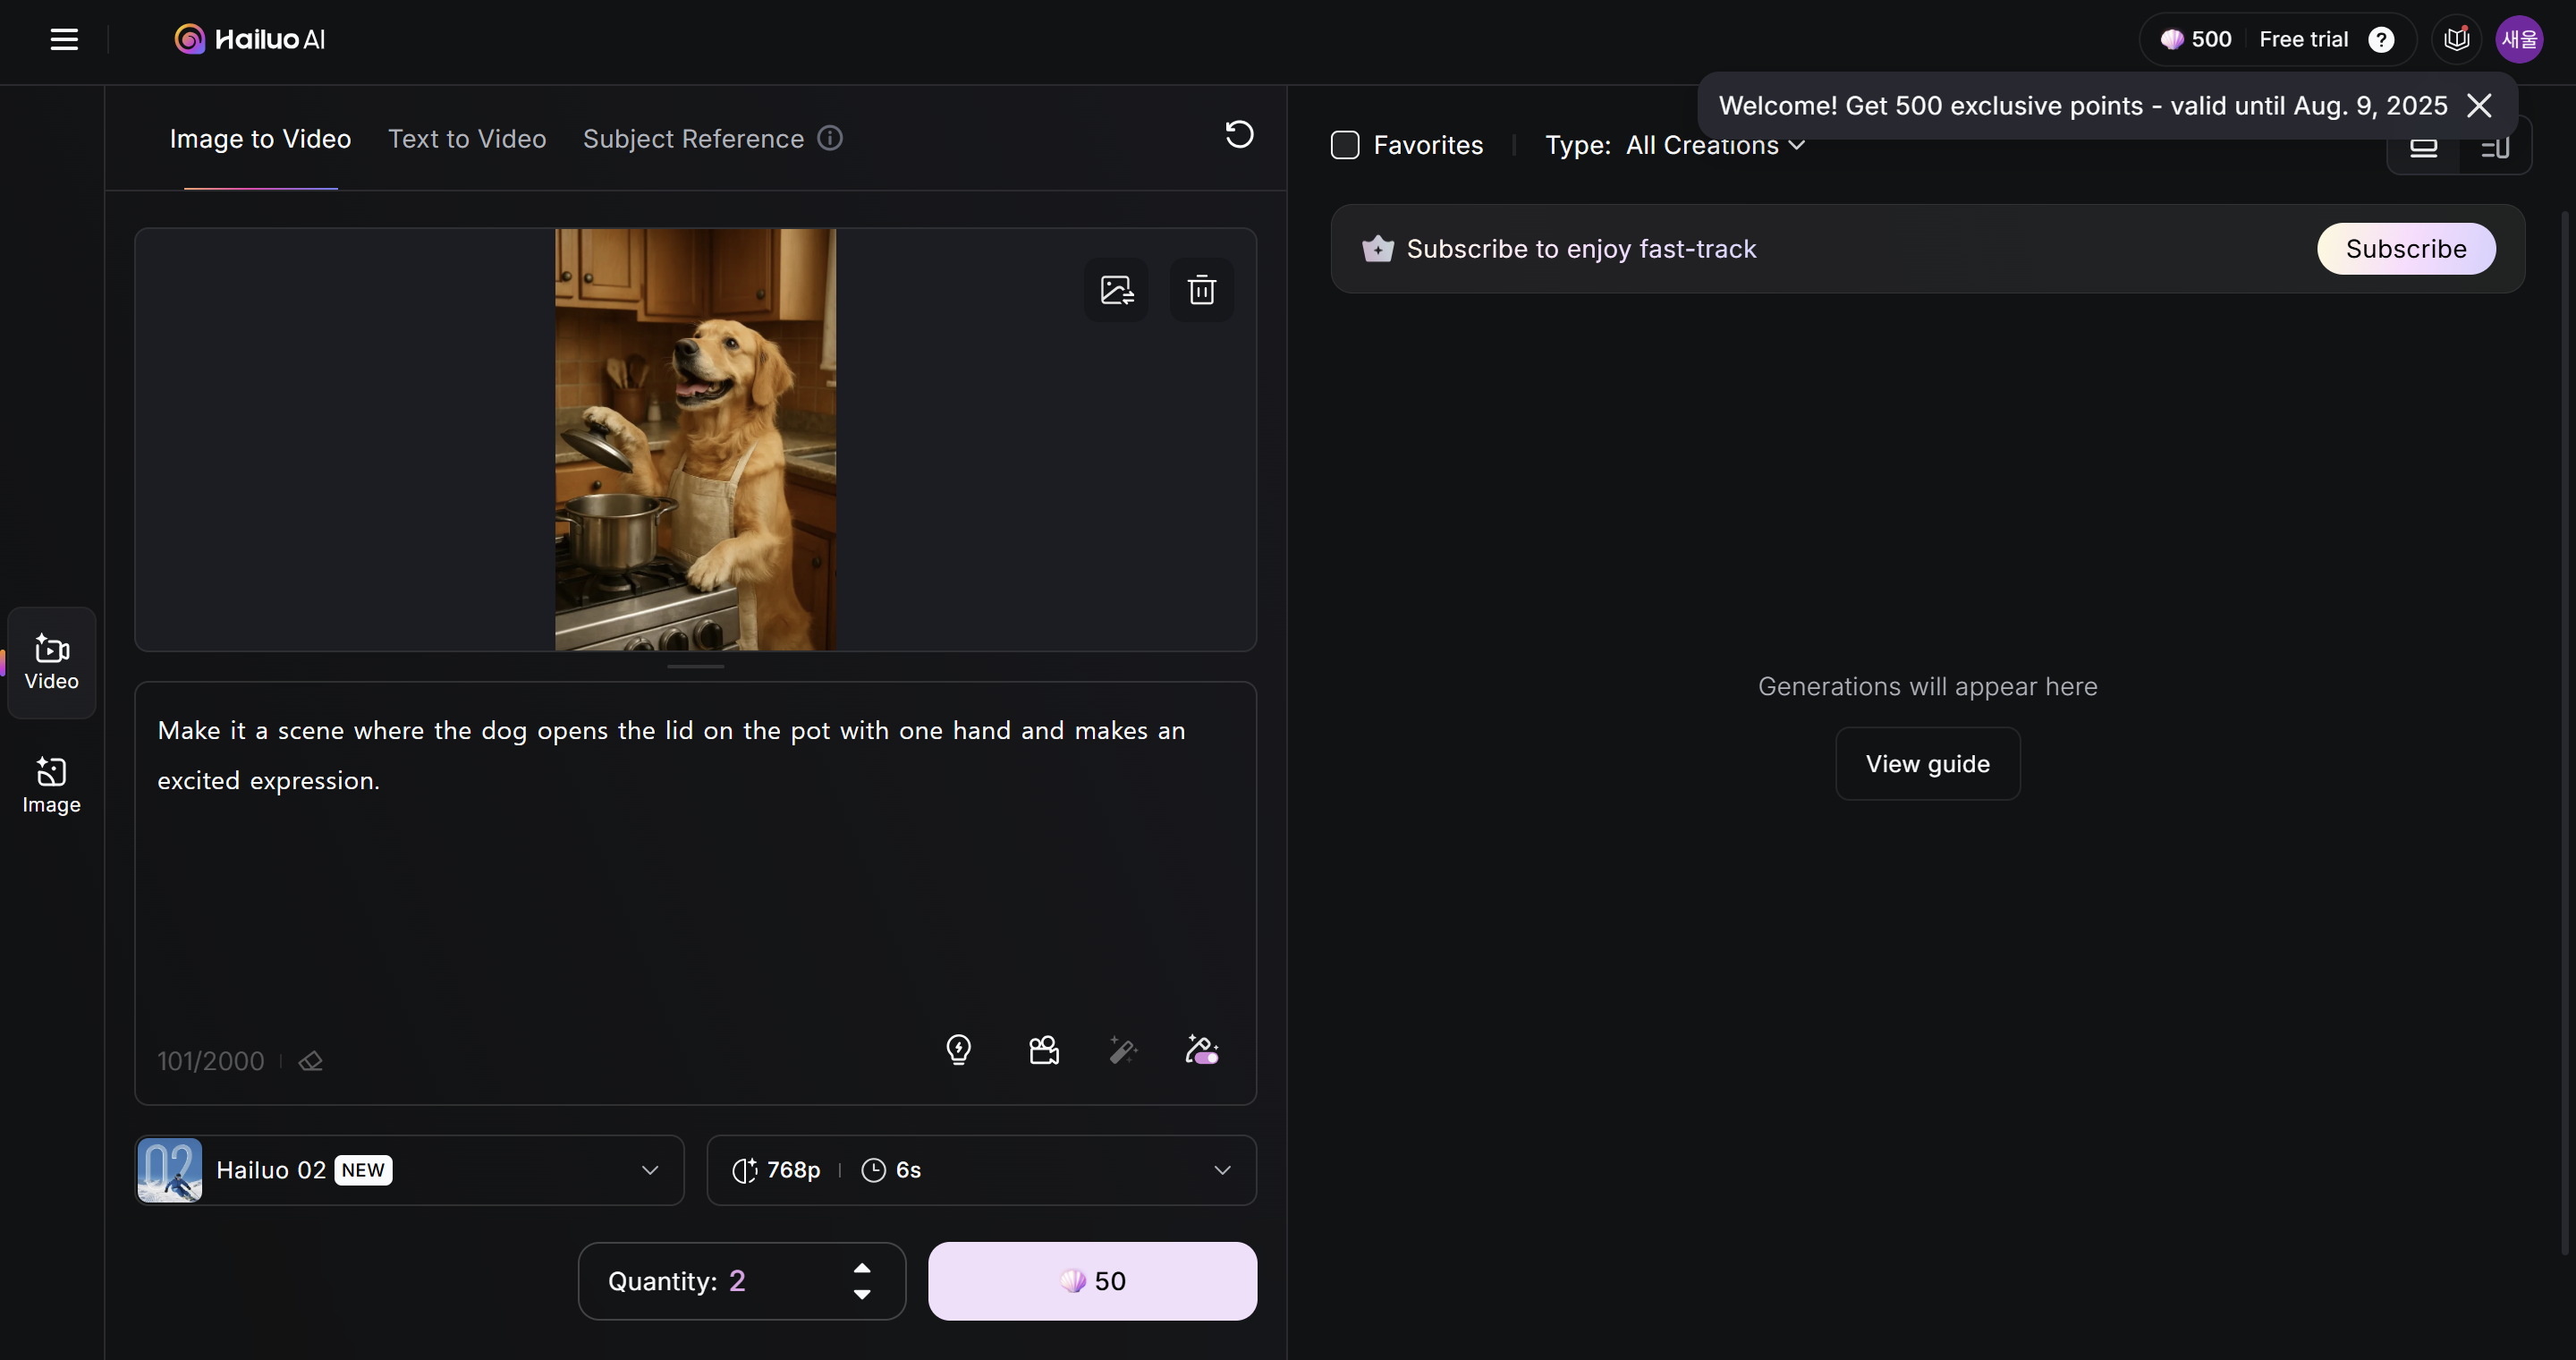This screenshot has height=1360, width=2576.
Task: Click 'Generations will appear here' text
Action: (x=1927, y=687)
